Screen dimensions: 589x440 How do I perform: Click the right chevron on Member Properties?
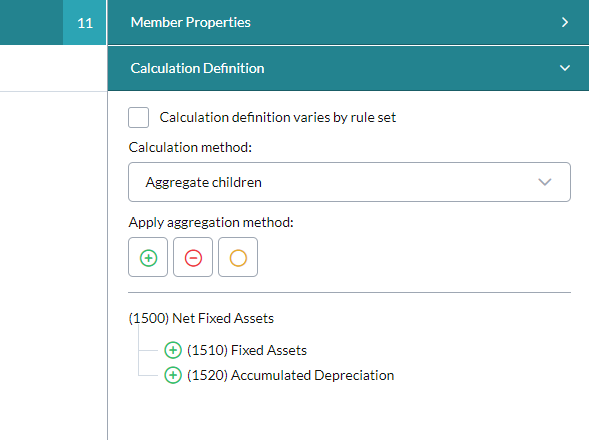(x=565, y=23)
